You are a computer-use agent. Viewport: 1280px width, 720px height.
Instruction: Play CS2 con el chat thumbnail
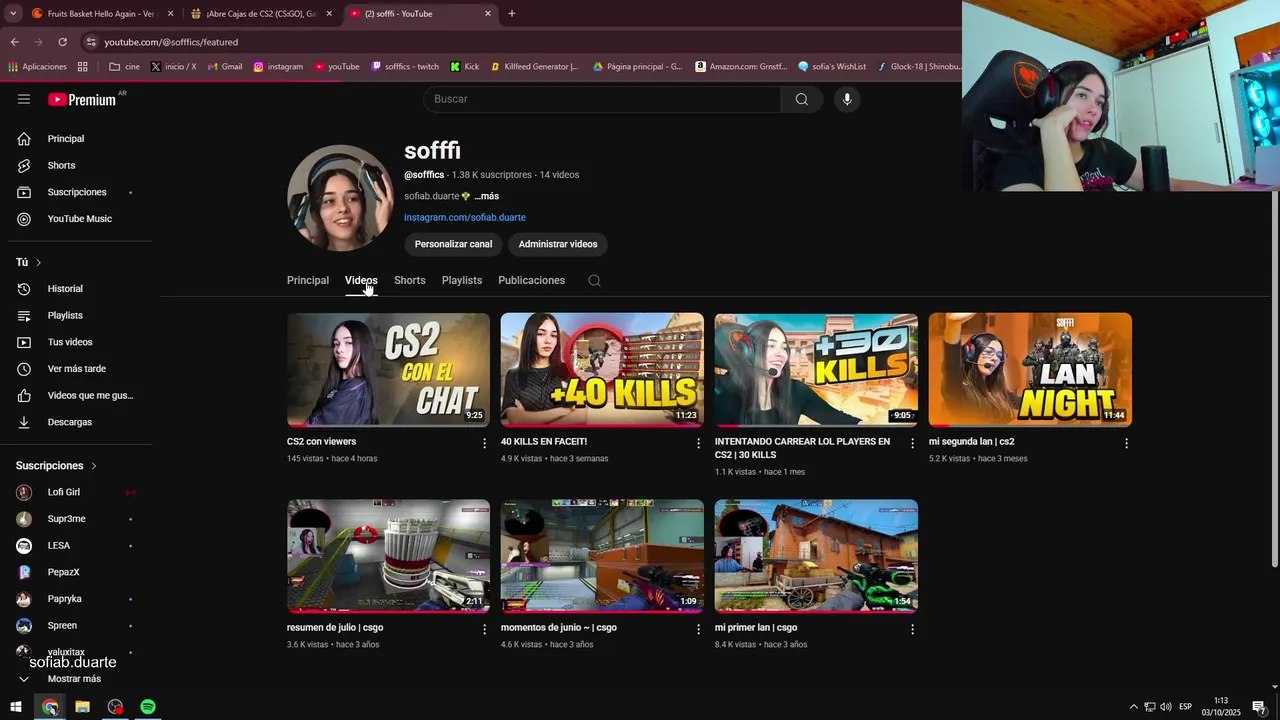[x=388, y=370]
